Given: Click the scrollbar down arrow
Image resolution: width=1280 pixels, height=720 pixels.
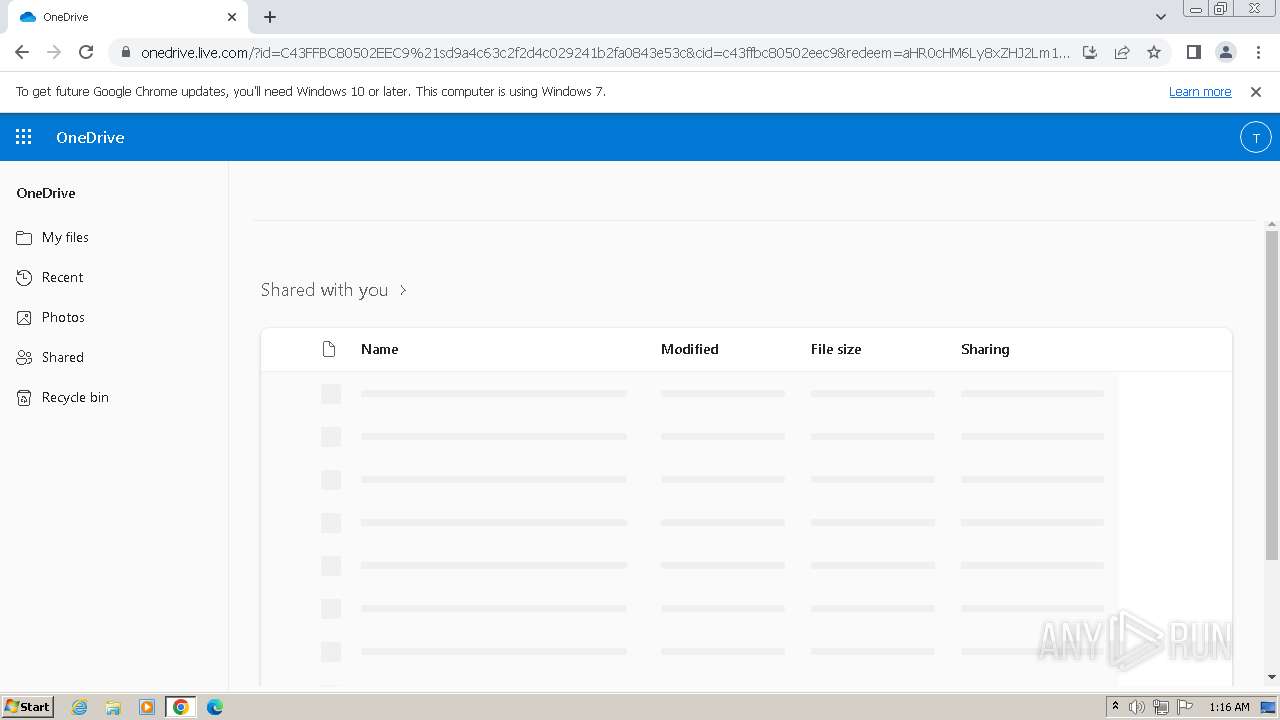Looking at the screenshot, I should [x=1272, y=677].
